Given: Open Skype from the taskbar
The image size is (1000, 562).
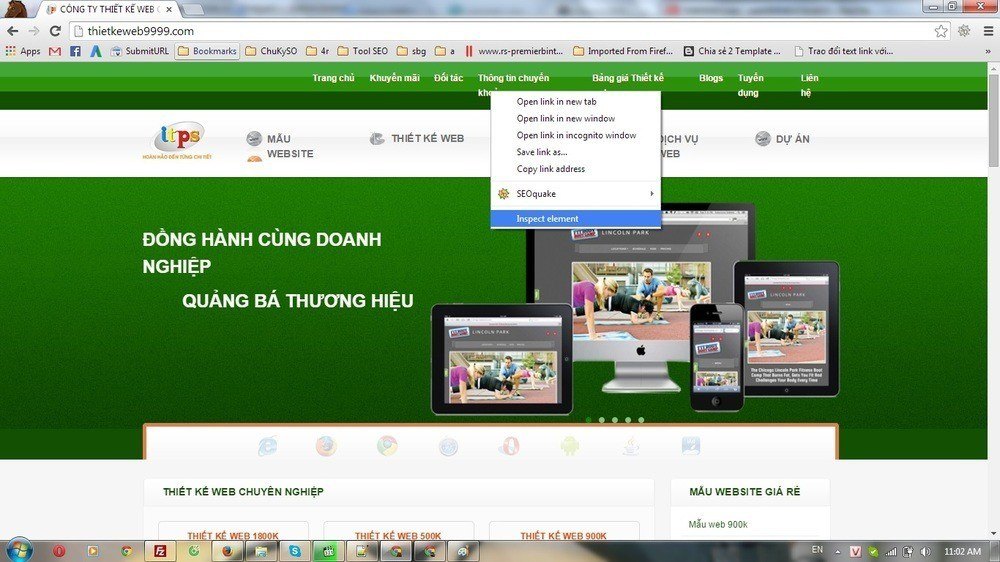Looking at the screenshot, I should [295, 551].
